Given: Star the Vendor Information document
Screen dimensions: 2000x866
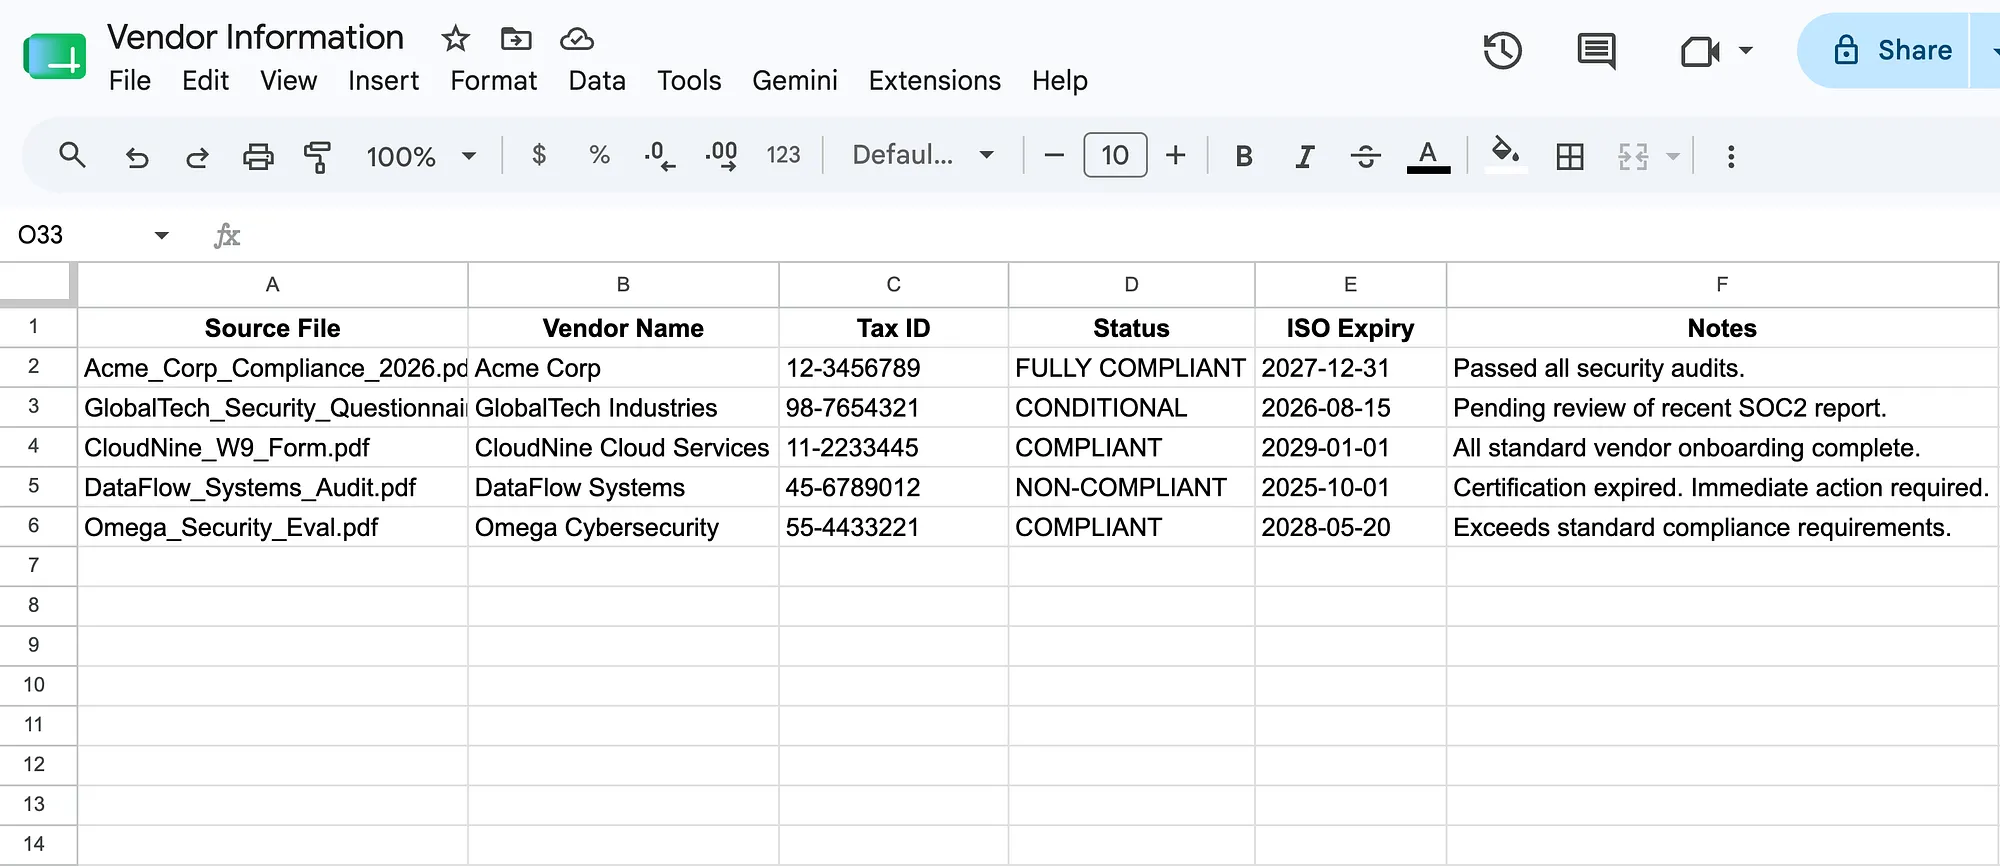Looking at the screenshot, I should pyautogui.click(x=455, y=39).
